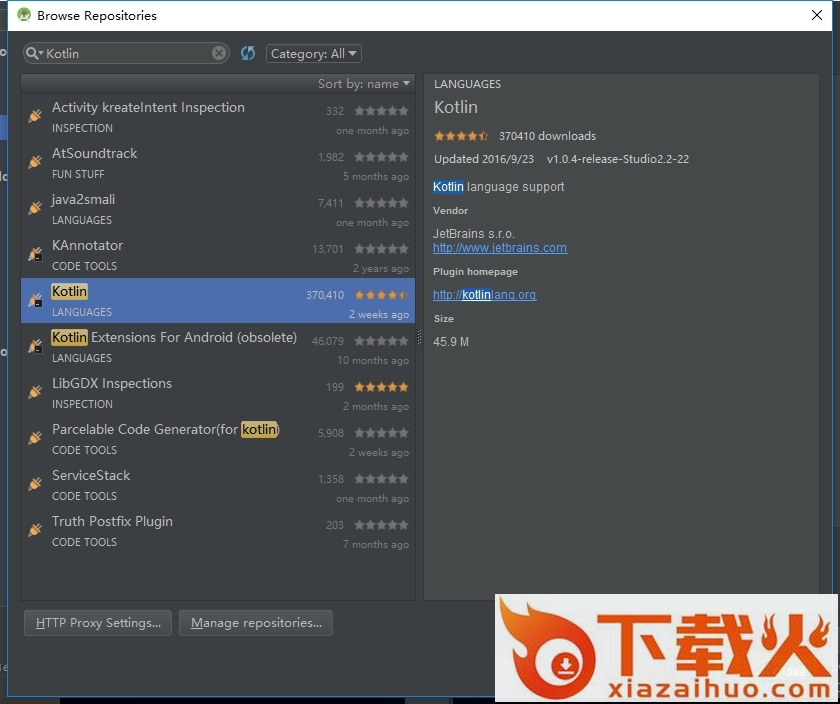Image resolution: width=840 pixels, height=704 pixels.
Task: Open the jetbrains.com vendor link
Action: (x=500, y=248)
